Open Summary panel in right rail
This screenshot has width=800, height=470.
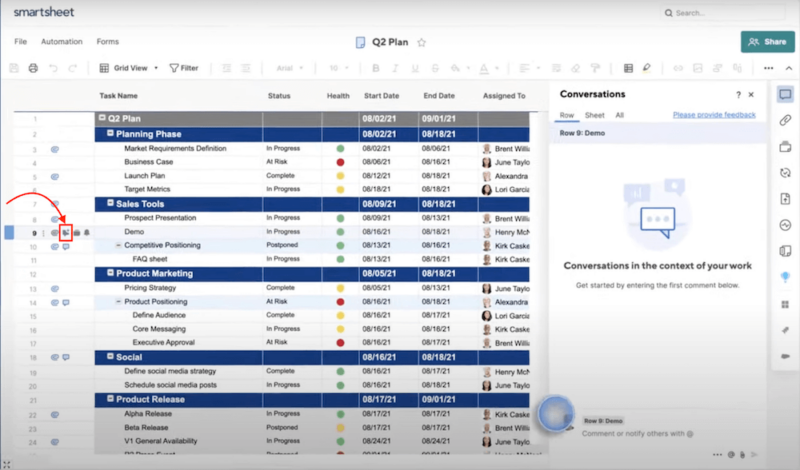pyautogui.click(x=785, y=251)
